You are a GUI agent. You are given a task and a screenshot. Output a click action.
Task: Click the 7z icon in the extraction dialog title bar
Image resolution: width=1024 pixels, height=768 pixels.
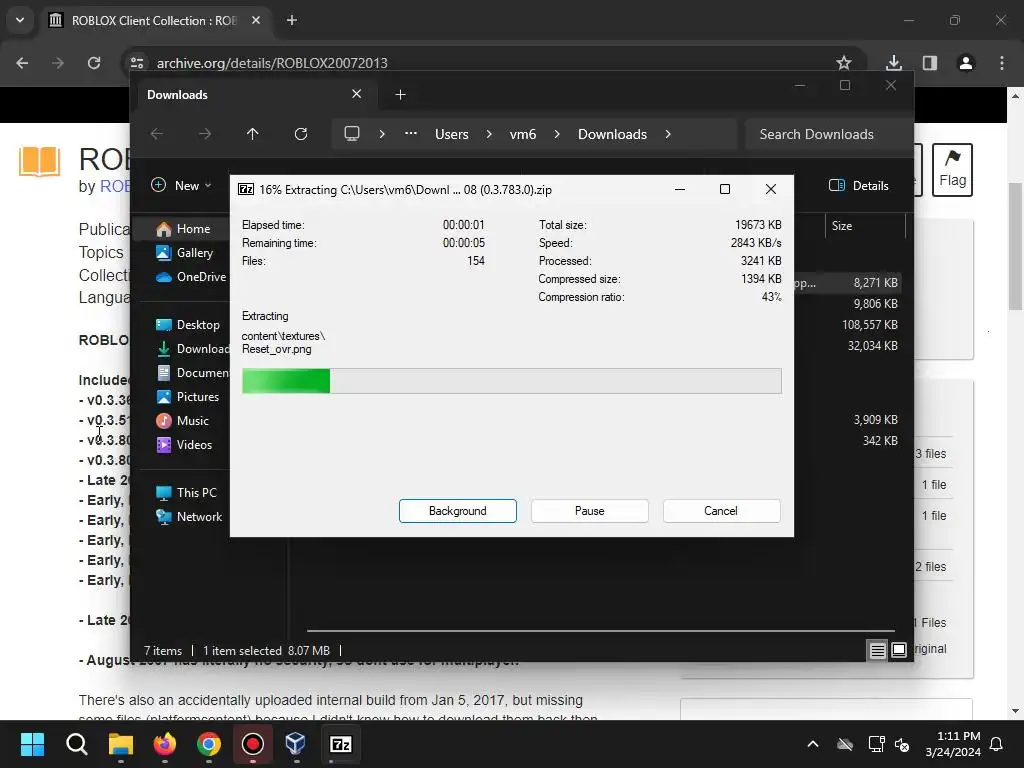point(246,189)
